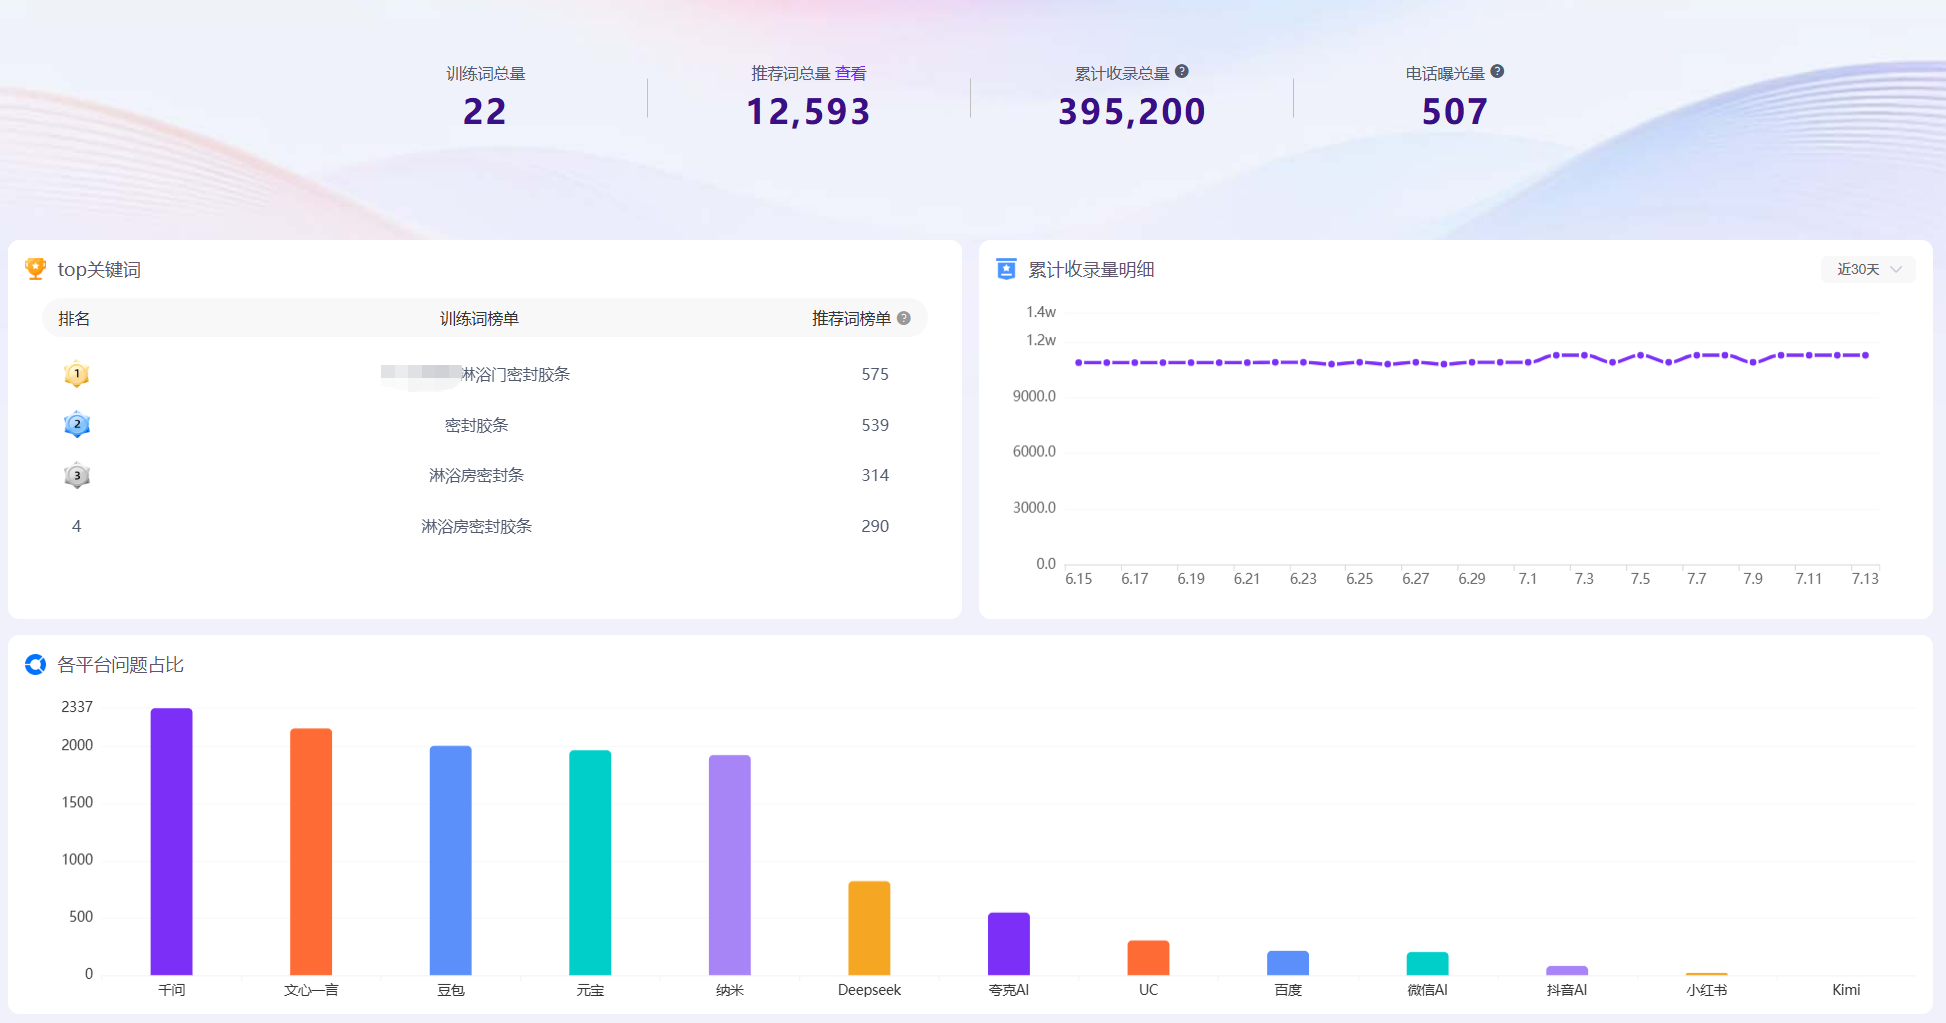Click the yellow Deepseek bar

click(869, 927)
